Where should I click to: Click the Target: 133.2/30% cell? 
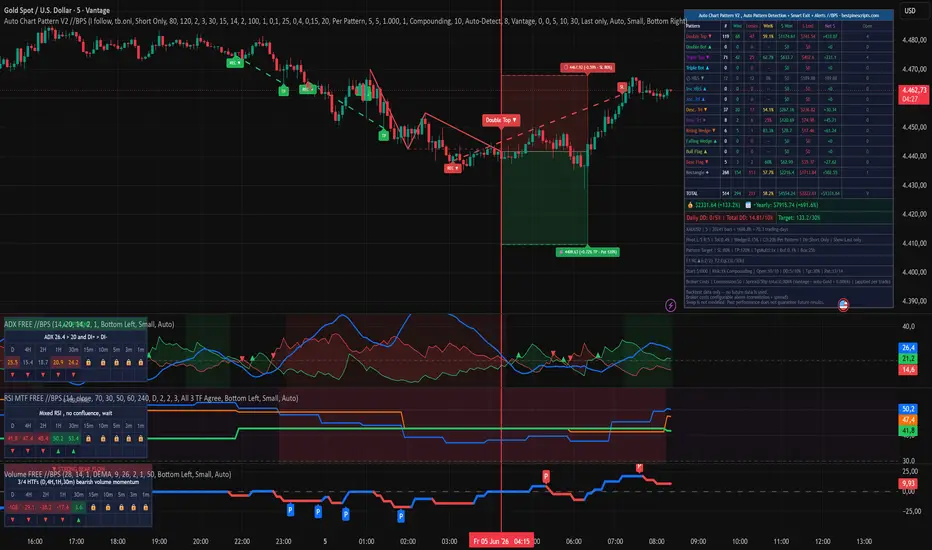835,218
